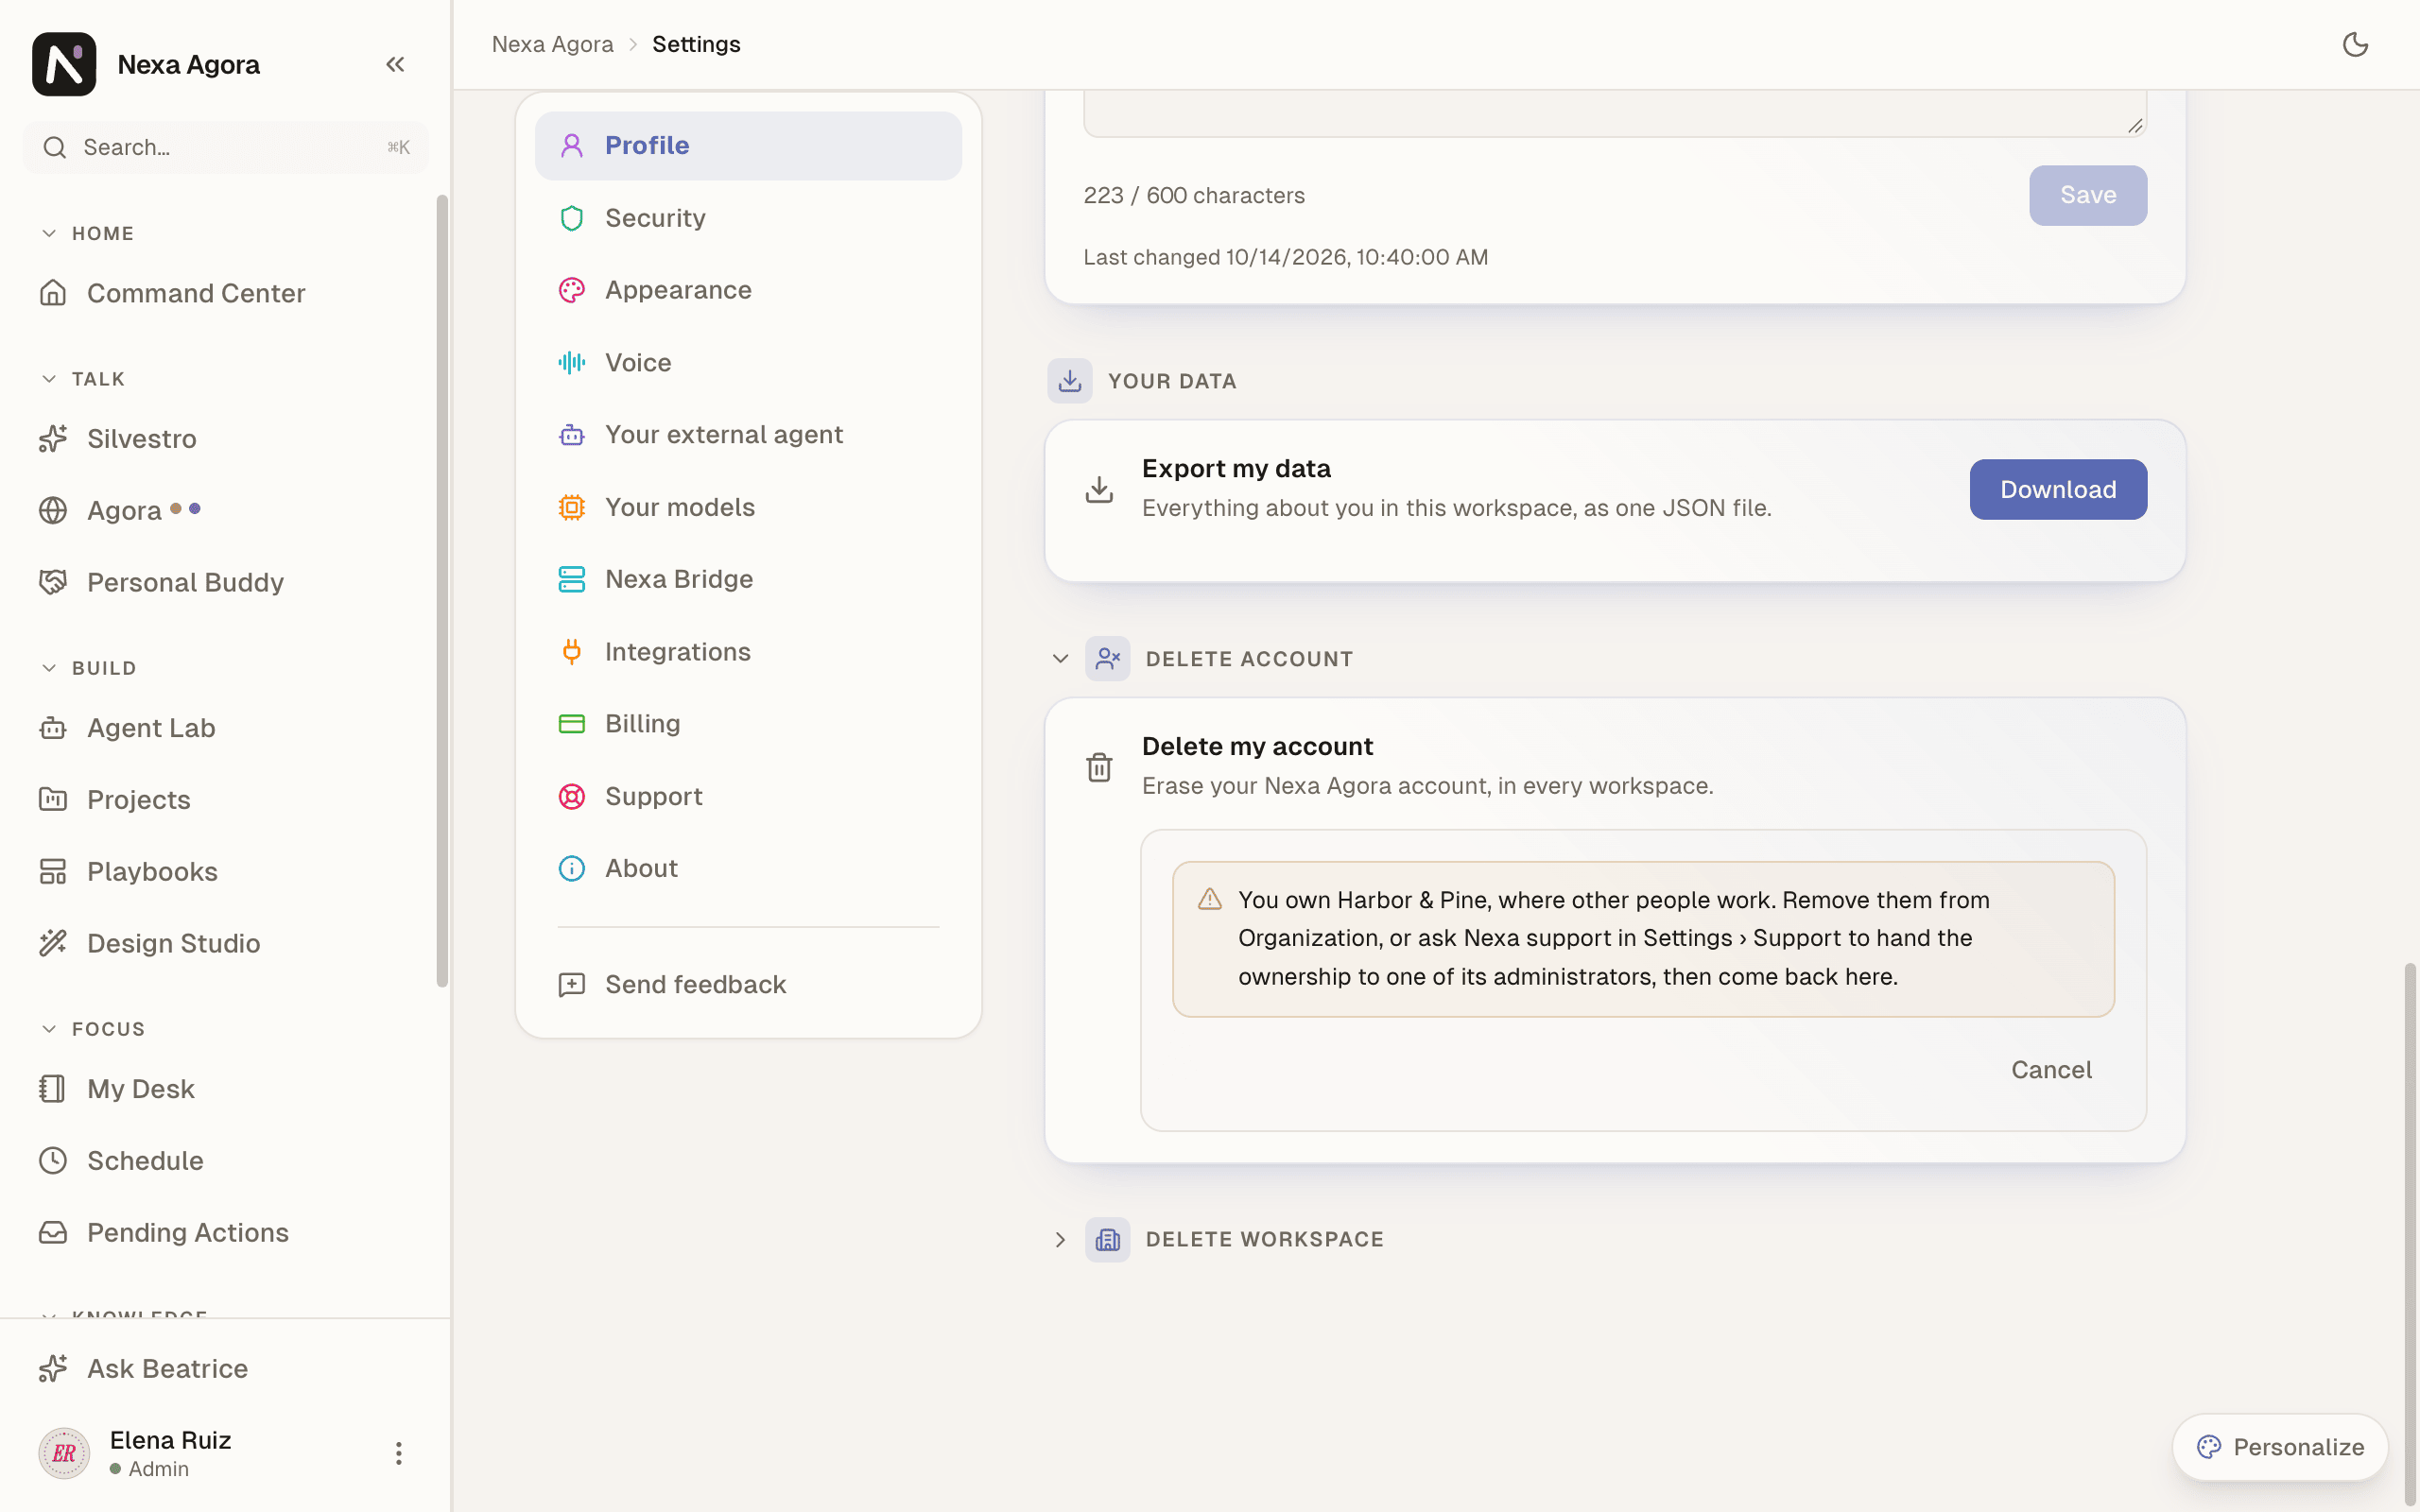Image resolution: width=2420 pixels, height=1512 pixels.
Task: Switch to Security settings
Action: [748, 218]
